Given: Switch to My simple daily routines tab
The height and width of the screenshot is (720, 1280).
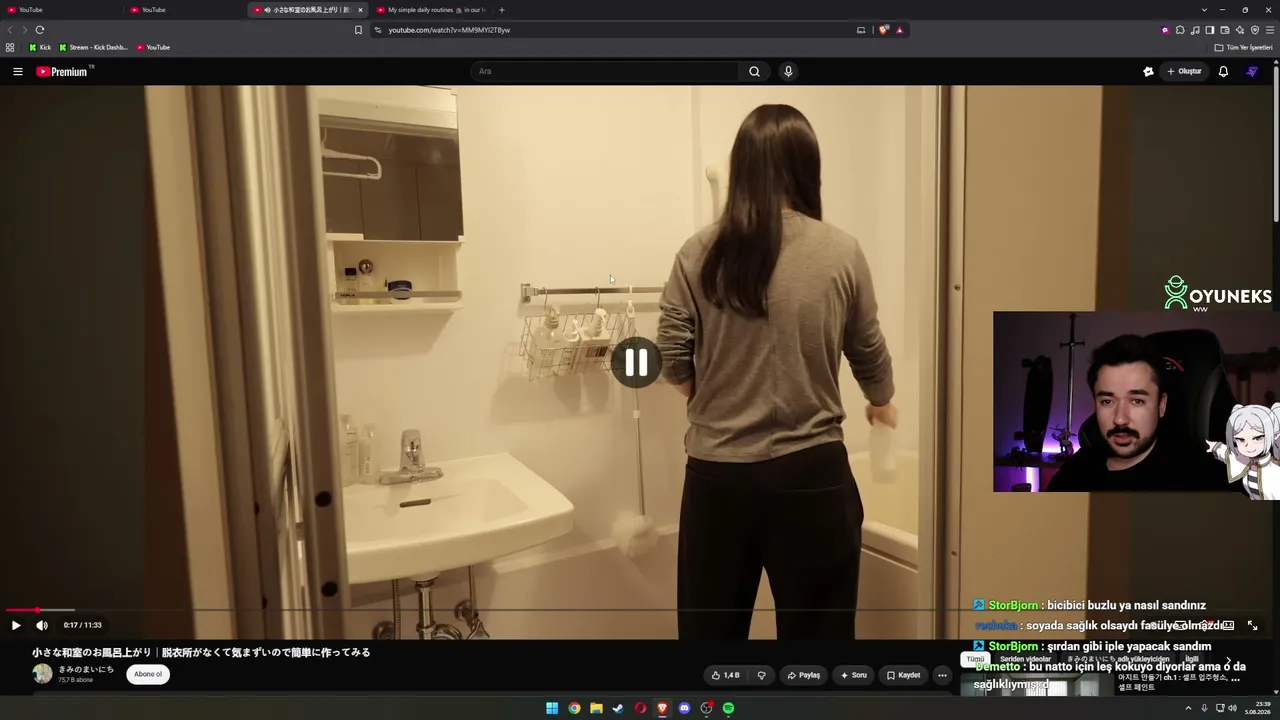Looking at the screenshot, I should click(432, 10).
